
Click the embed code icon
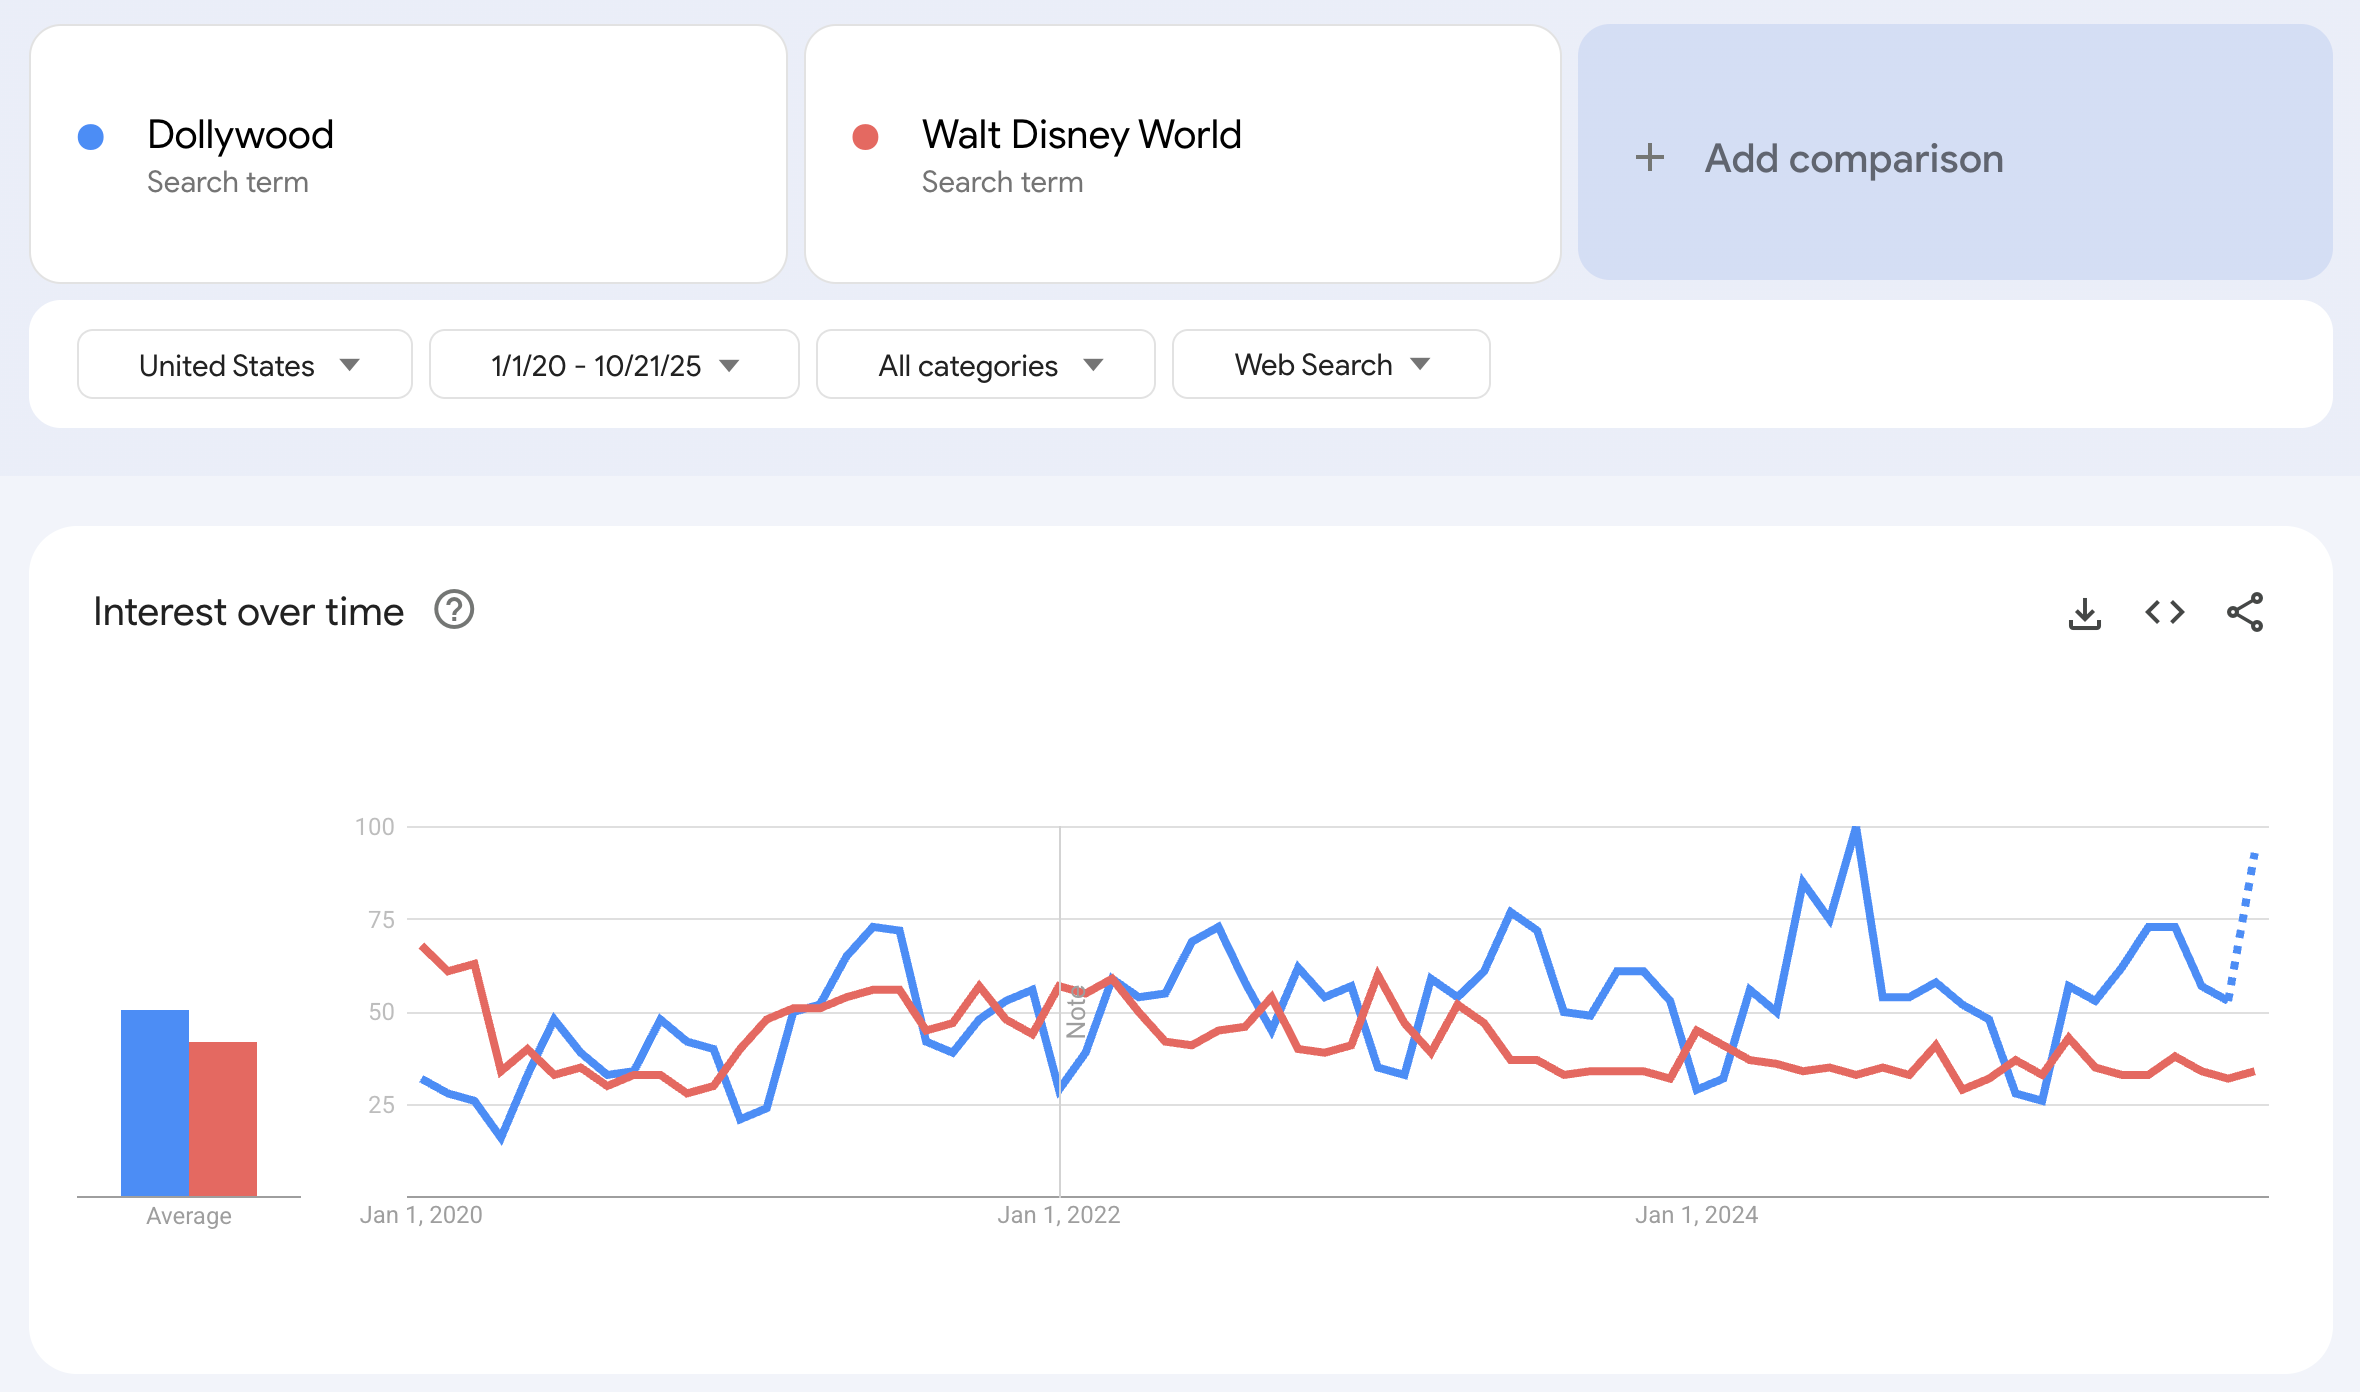(2164, 612)
